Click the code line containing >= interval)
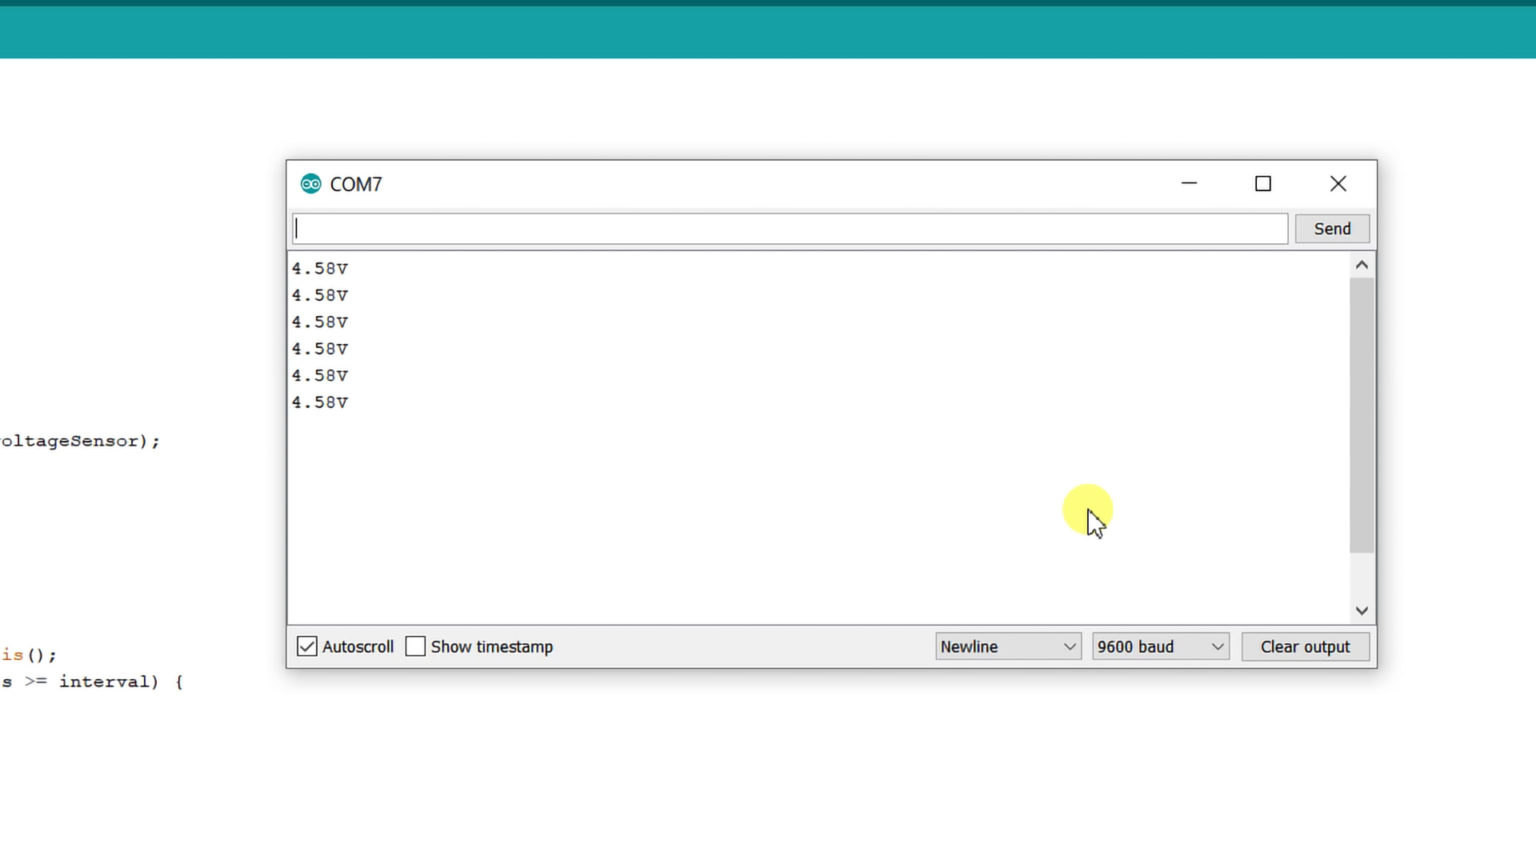Image resolution: width=1536 pixels, height=864 pixels. click(x=92, y=682)
